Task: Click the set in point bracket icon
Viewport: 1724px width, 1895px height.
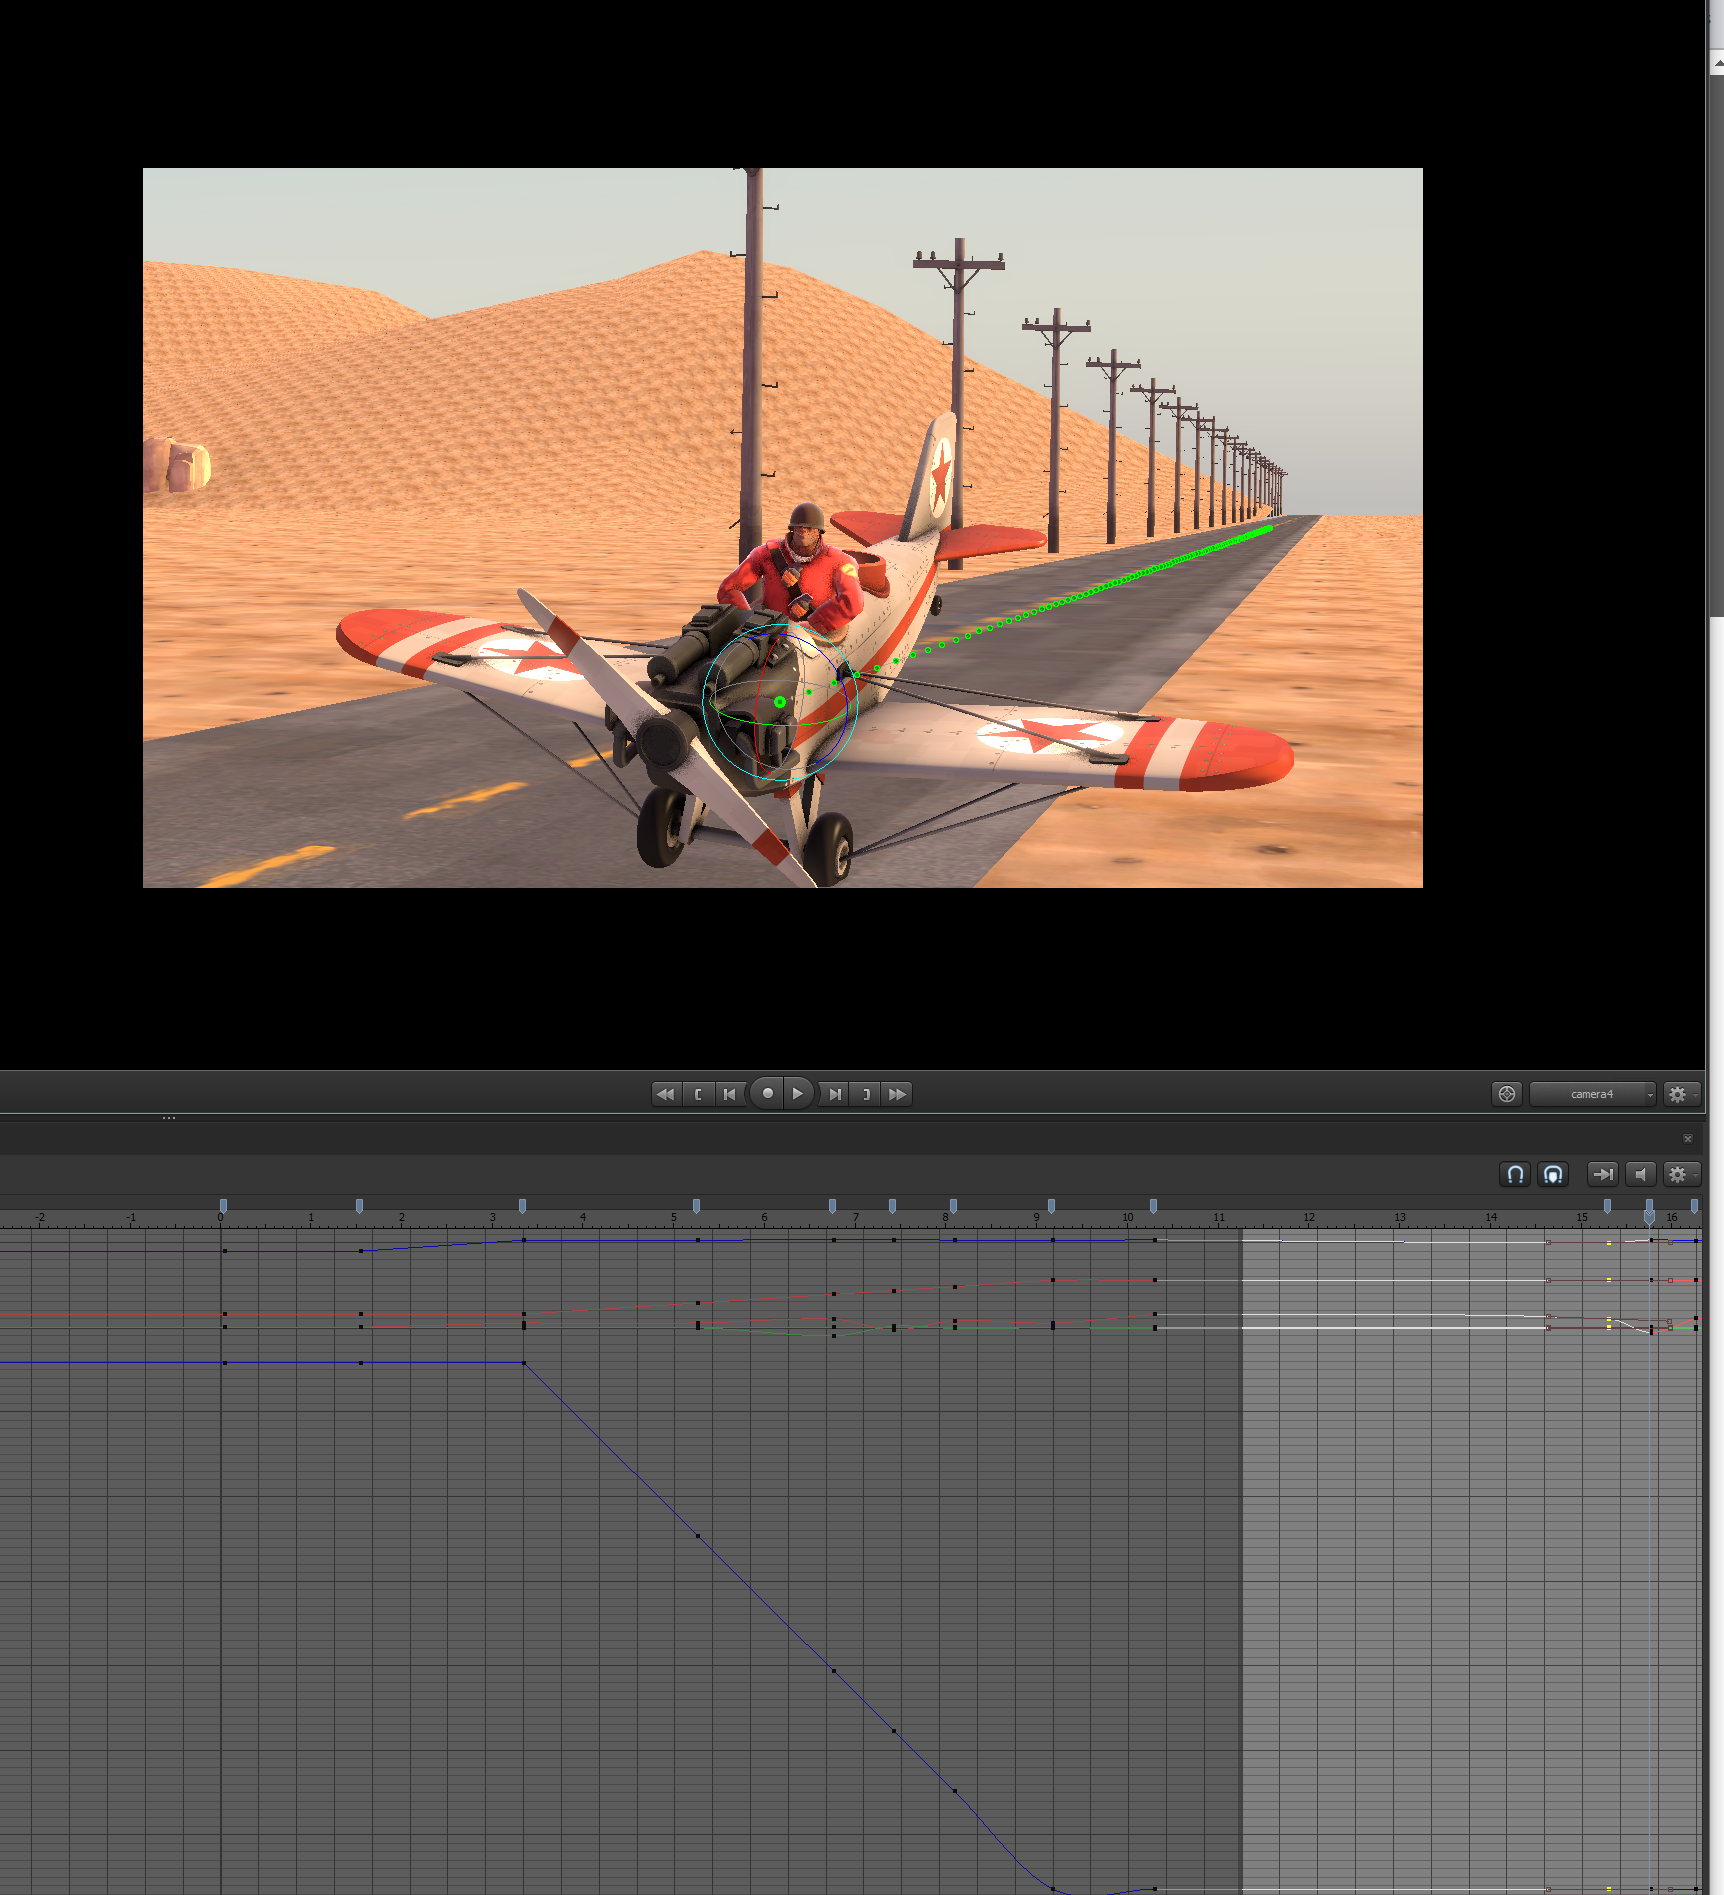Action: point(698,1093)
